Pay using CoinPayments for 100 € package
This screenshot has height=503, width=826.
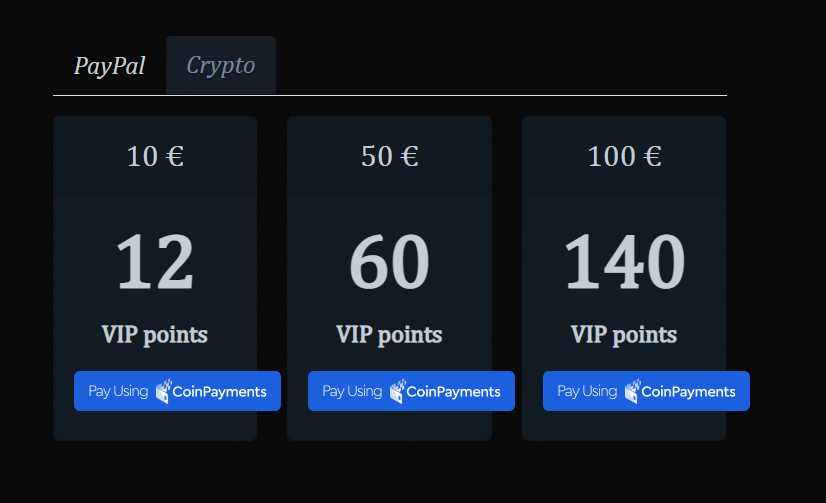[x=646, y=391]
